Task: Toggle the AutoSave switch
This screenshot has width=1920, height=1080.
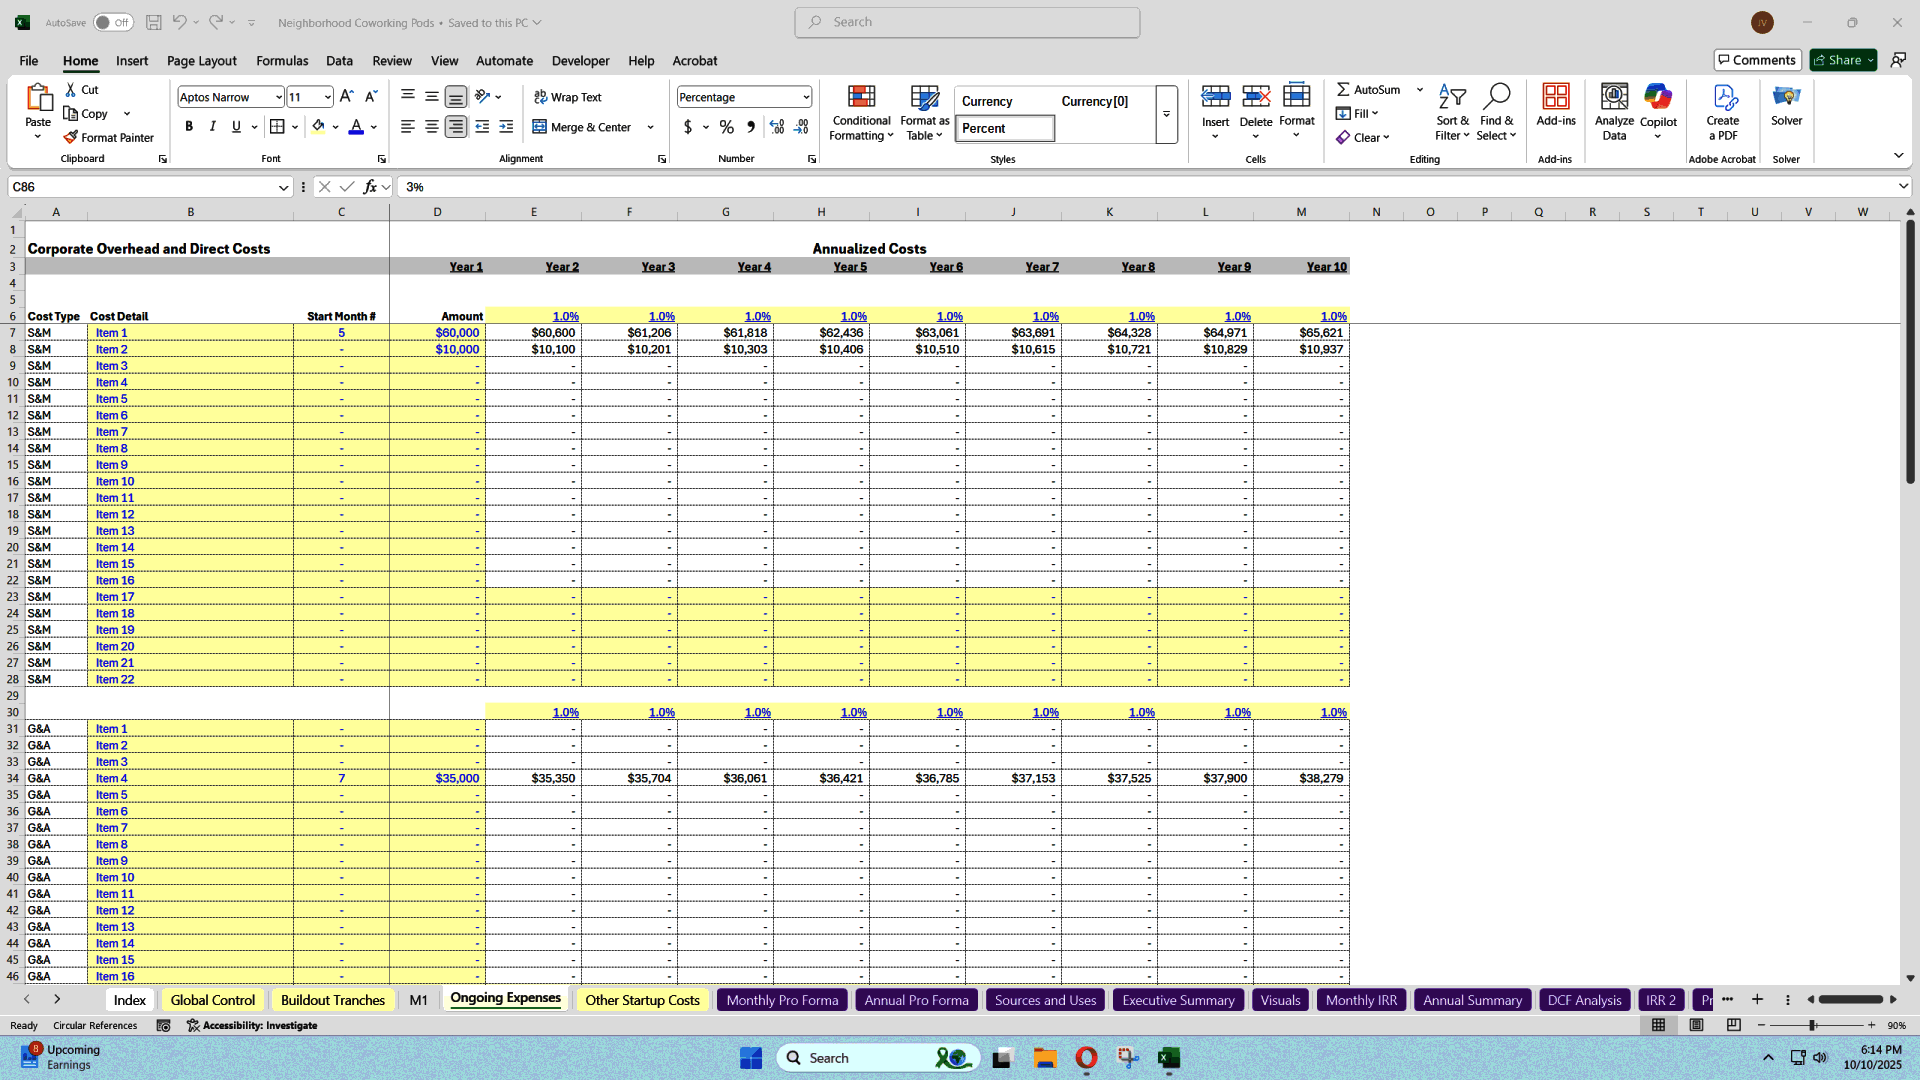Action: pyautogui.click(x=113, y=22)
